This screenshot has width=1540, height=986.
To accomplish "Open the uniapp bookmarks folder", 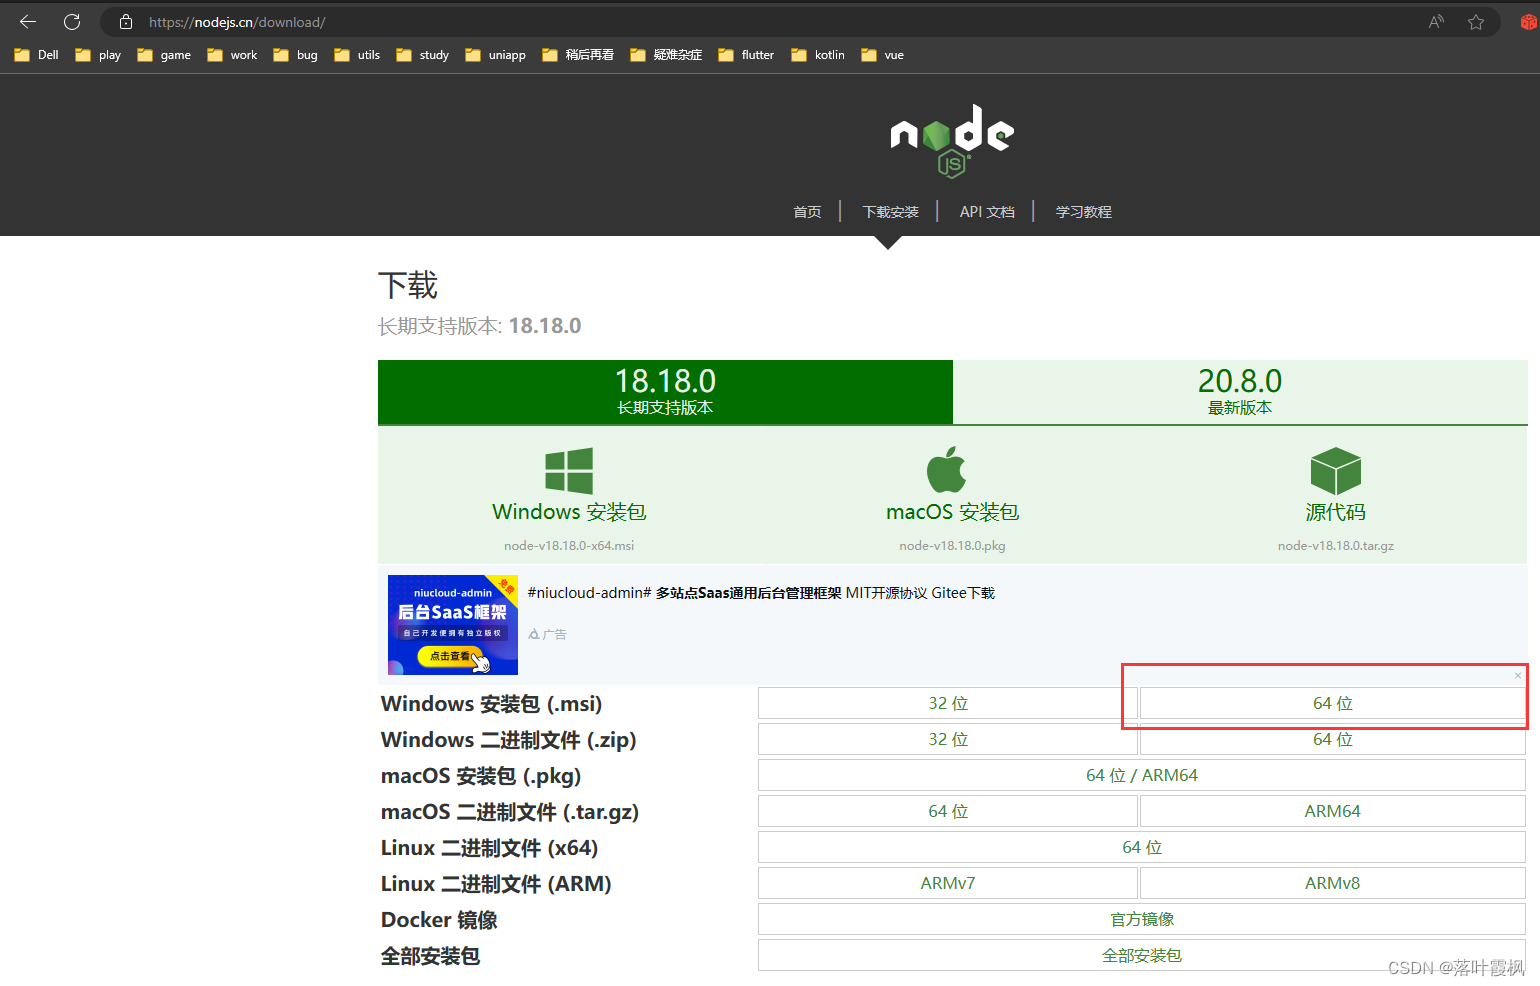I will click(495, 55).
